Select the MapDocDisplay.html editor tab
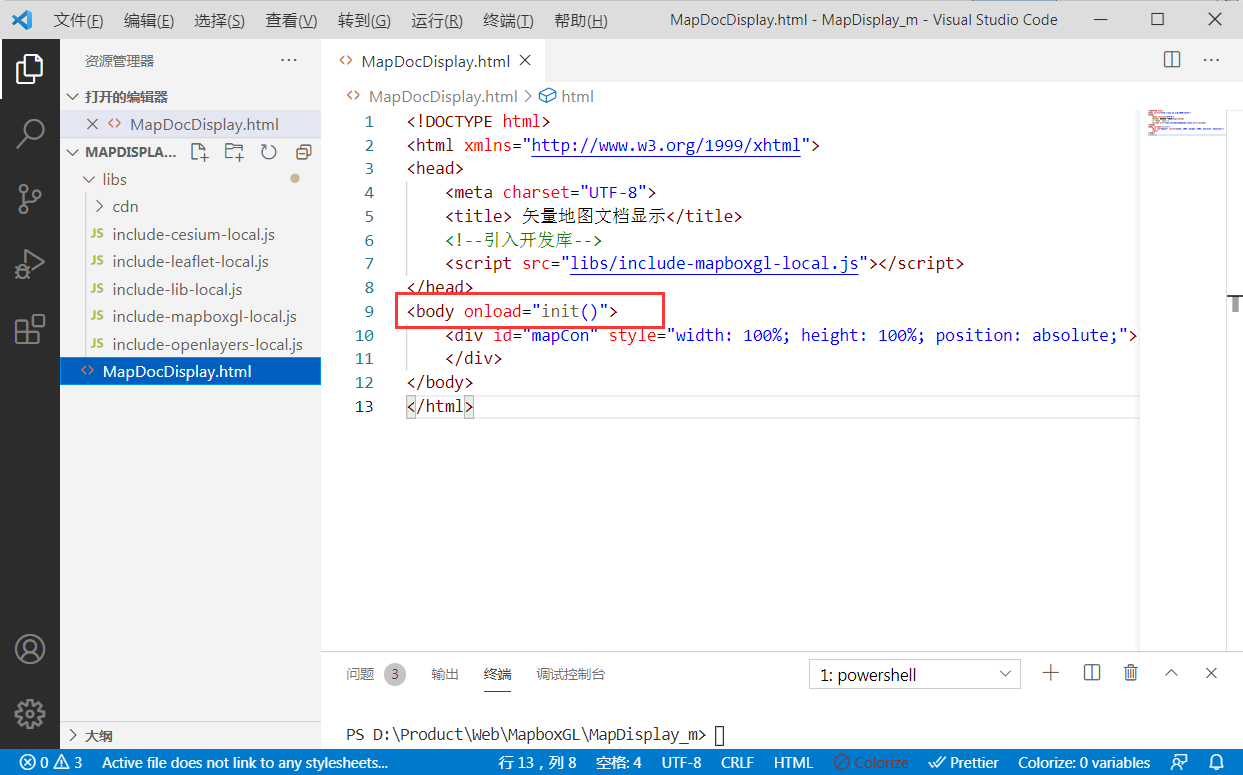 click(x=432, y=61)
